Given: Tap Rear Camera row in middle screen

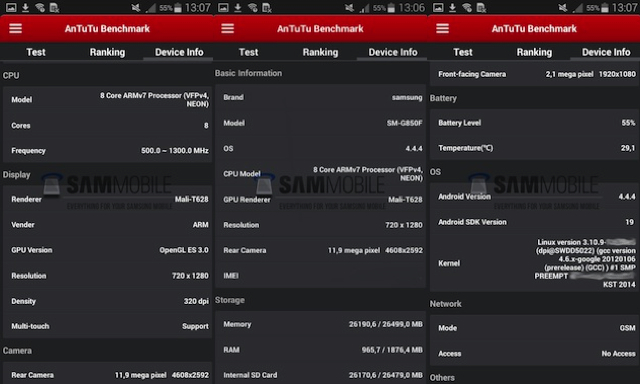Looking at the screenshot, I should point(321,250).
